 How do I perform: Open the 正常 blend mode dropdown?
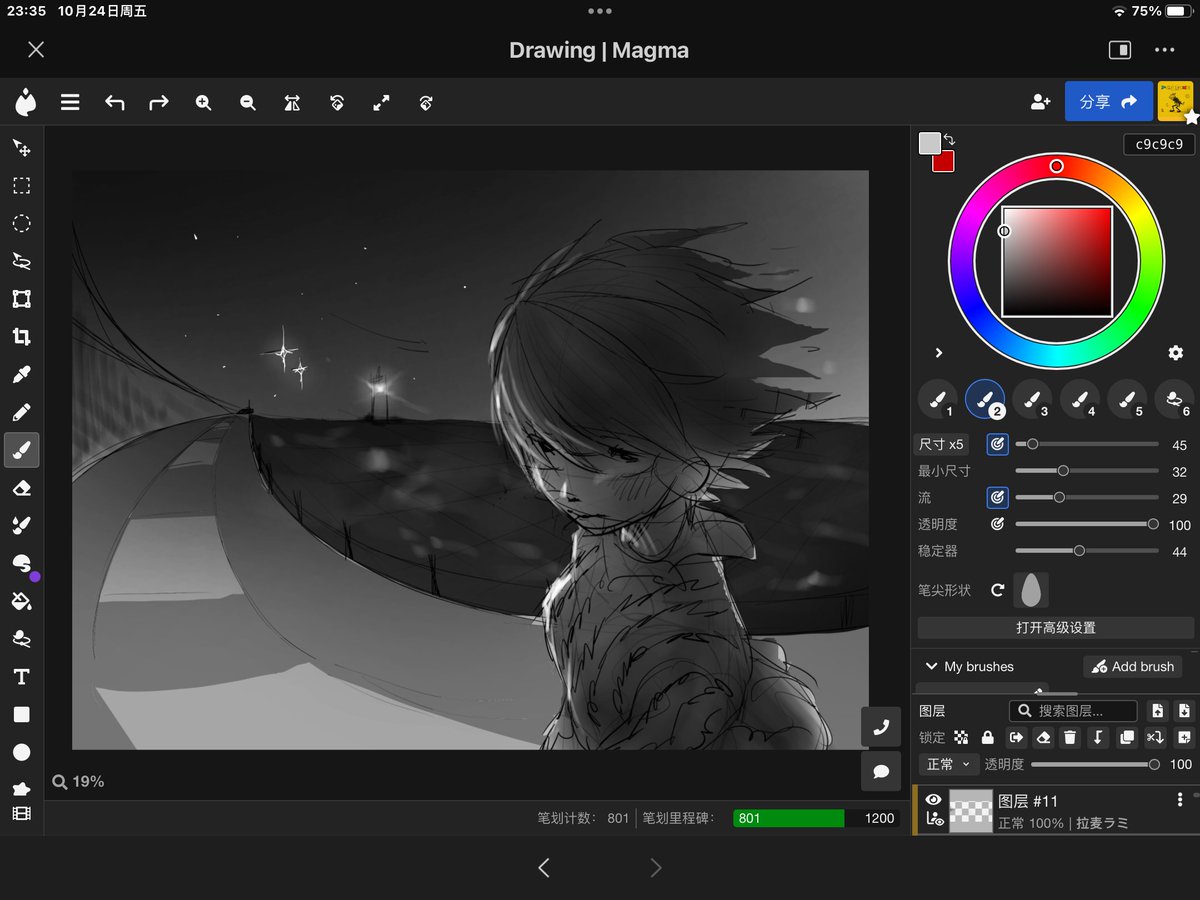coord(948,764)
